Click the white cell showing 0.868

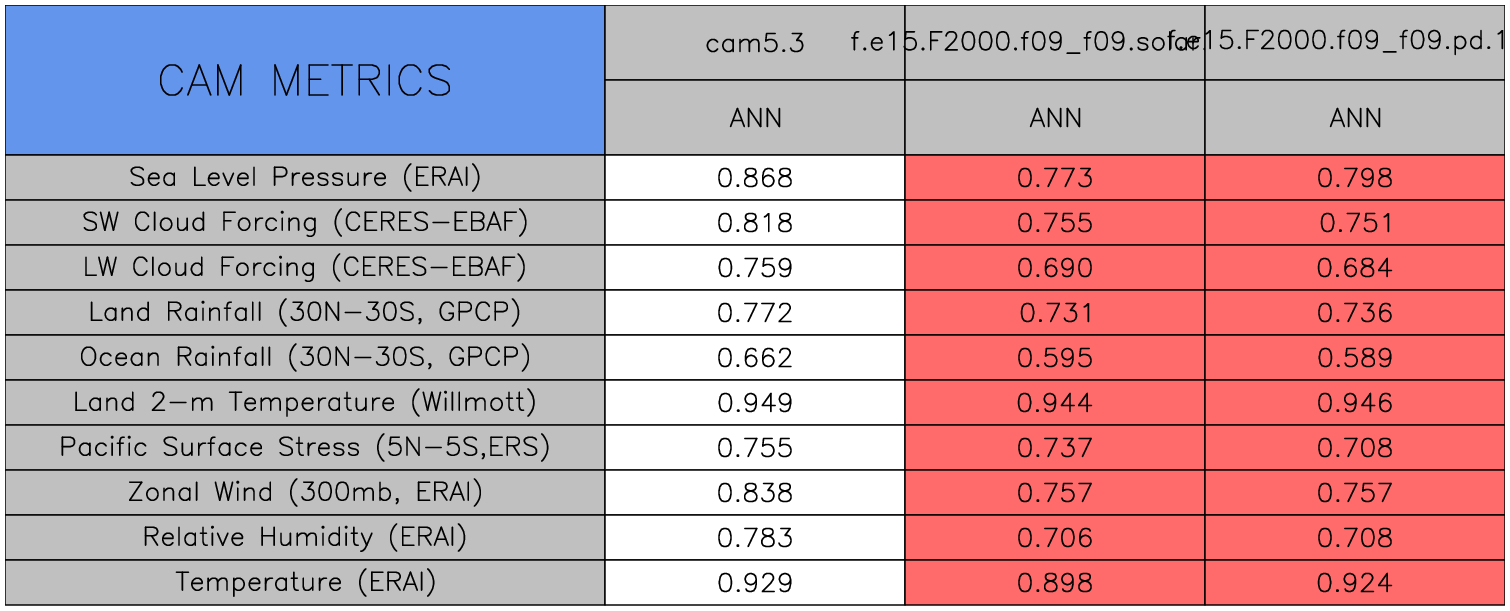coord(755,178)
